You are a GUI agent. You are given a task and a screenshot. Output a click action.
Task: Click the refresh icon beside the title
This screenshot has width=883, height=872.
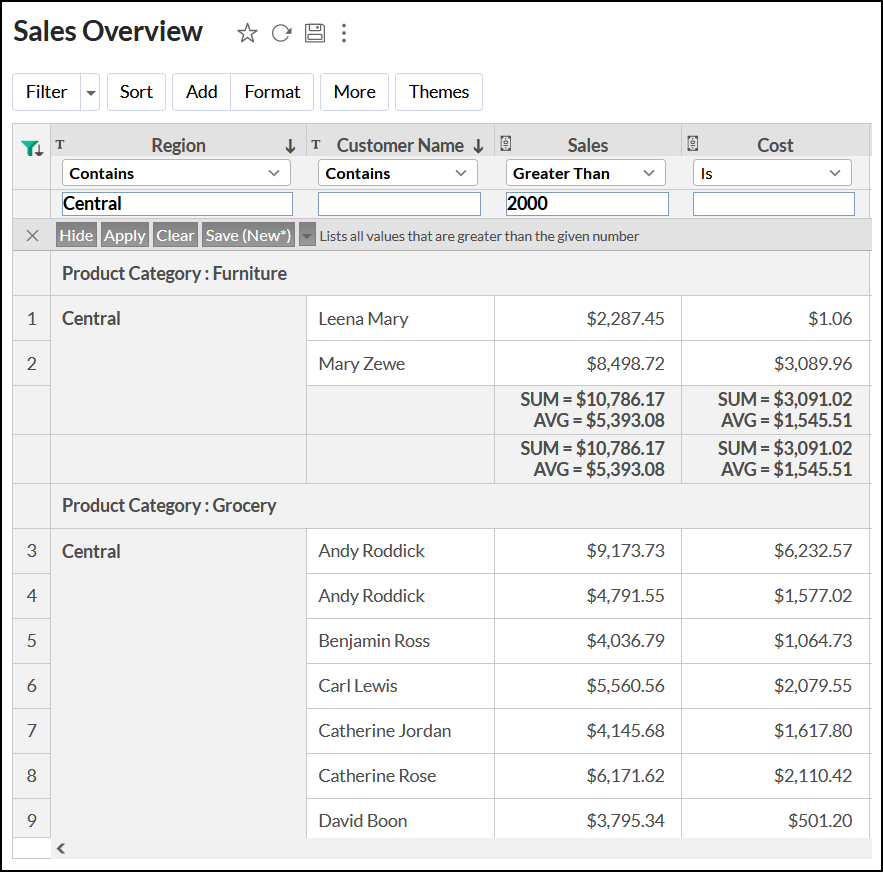click(281, 33)
